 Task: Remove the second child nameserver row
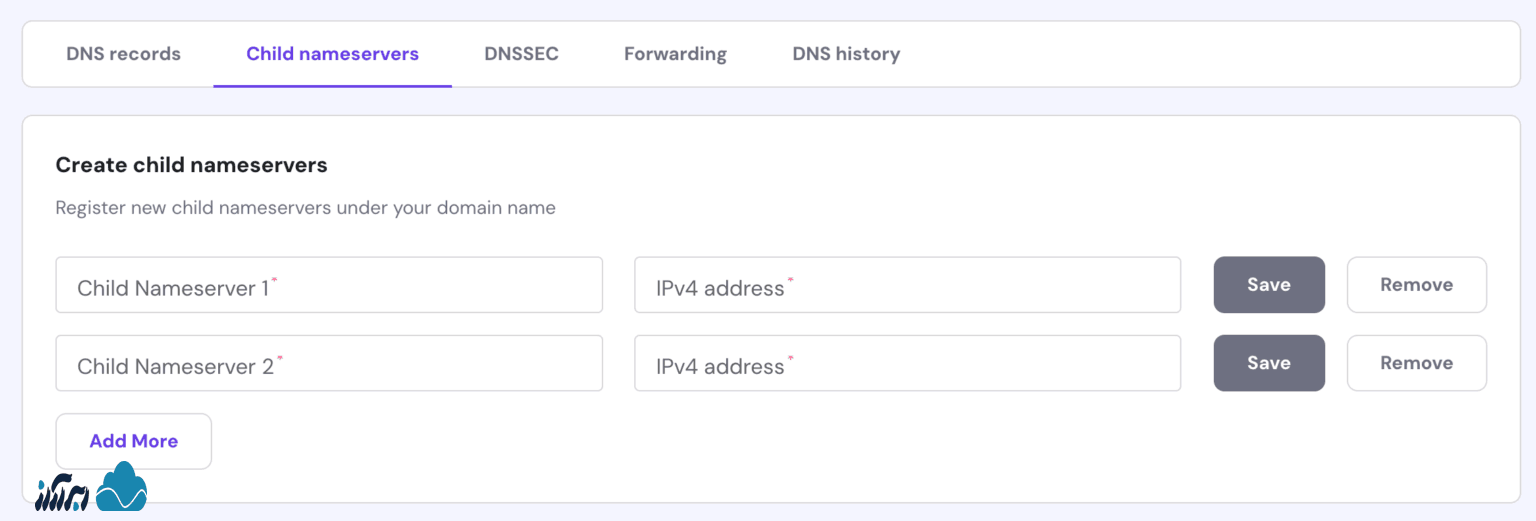(1416, 363)
